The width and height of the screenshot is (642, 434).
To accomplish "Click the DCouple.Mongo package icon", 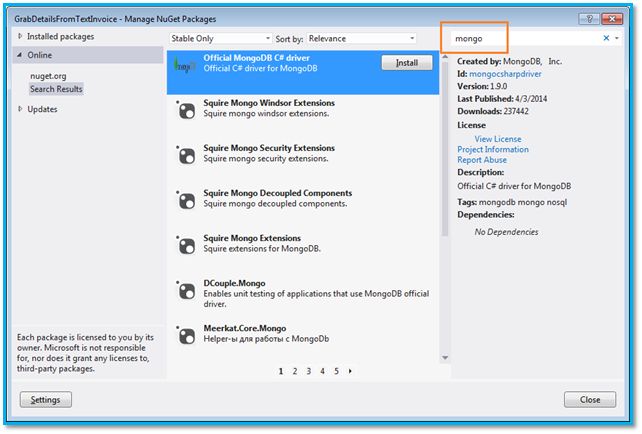I will pyautogui.click(x=186, y=291).
